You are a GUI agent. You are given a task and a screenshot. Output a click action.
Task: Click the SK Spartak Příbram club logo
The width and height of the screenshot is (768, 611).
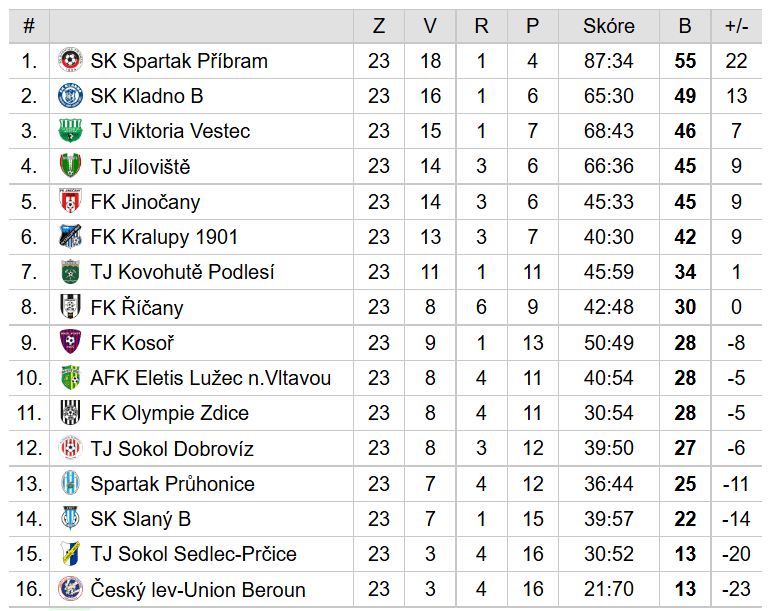(x=70, y=61)
